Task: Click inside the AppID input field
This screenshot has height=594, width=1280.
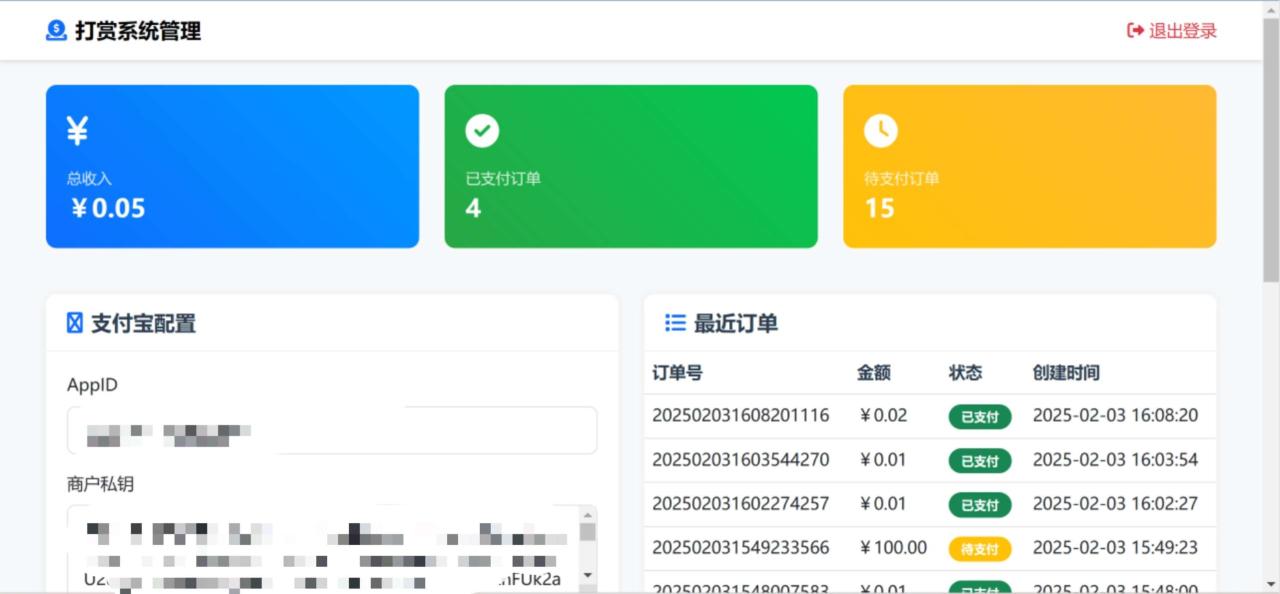Action: coord(331,430)
